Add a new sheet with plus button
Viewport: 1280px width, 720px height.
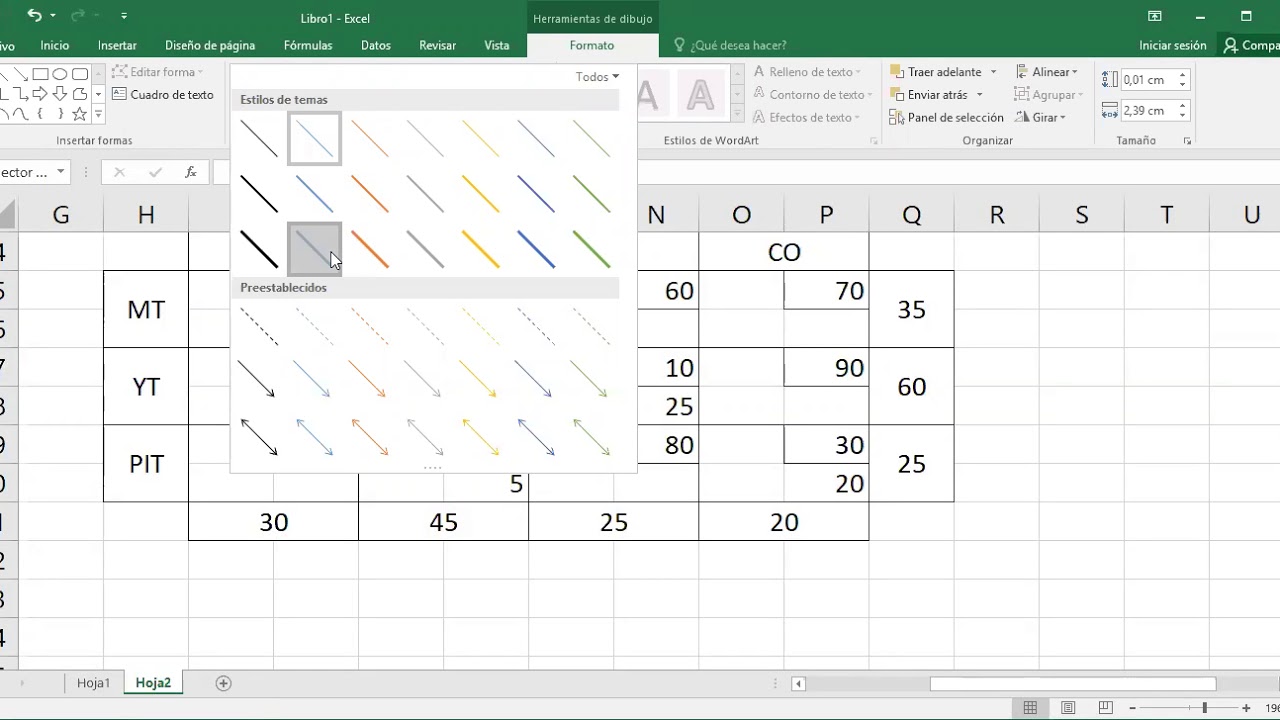(224, 683)
